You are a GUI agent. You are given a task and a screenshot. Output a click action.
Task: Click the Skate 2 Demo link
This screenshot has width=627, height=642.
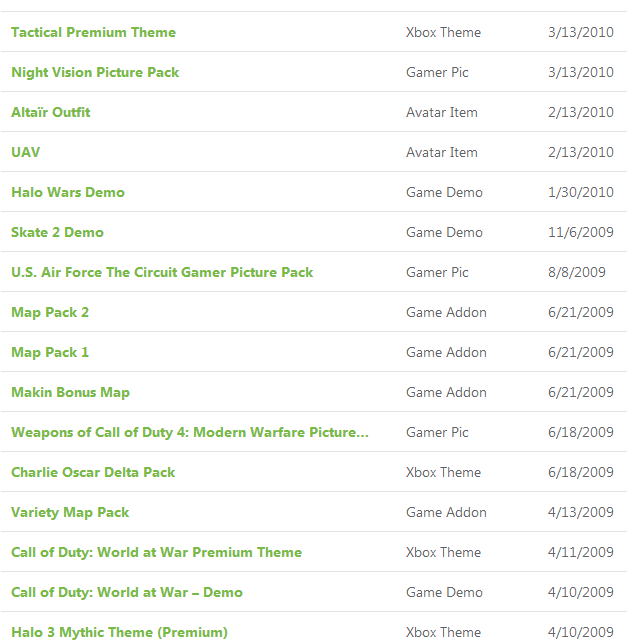pos(57,232)
